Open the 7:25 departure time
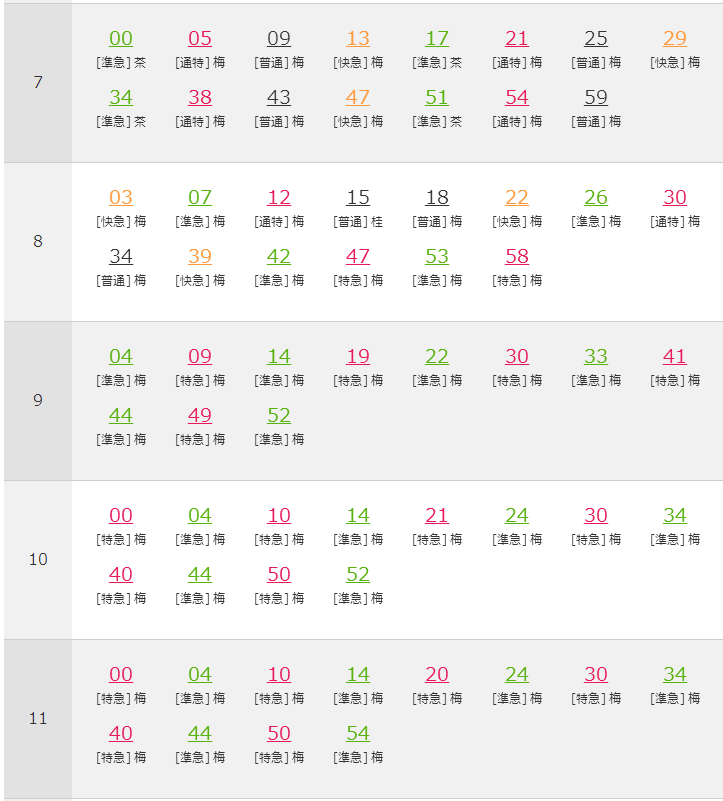This screenshot has height=801, width=723. click(x=596, y=39)
